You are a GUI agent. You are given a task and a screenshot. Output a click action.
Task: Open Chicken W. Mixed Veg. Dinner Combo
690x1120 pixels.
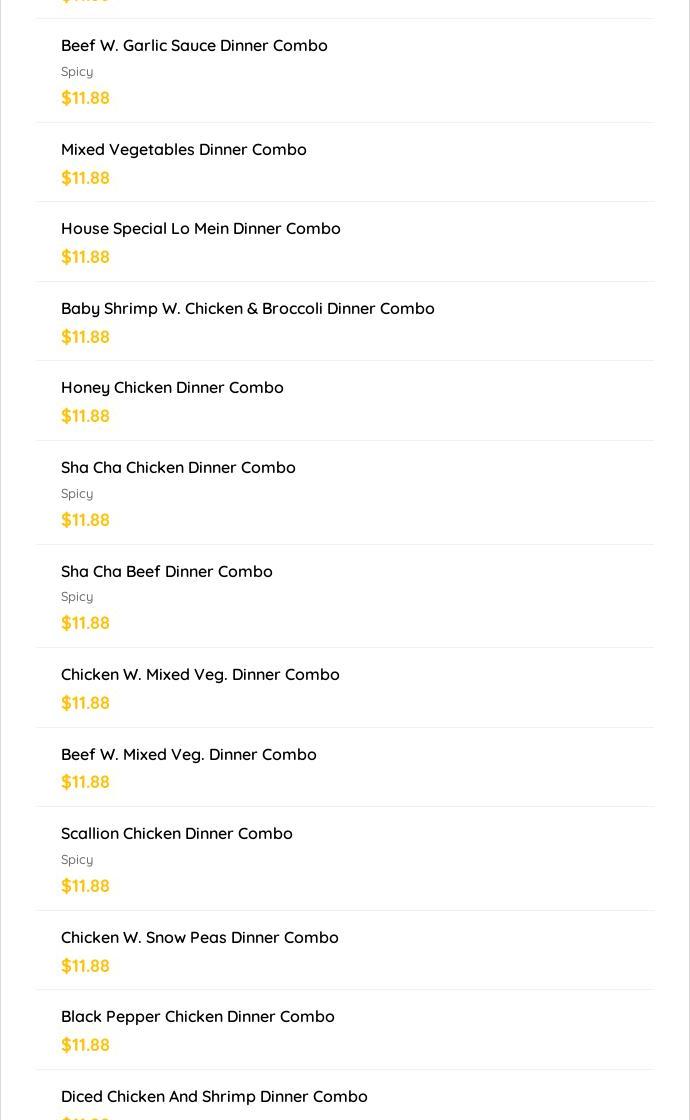click(x=345, y=688)
